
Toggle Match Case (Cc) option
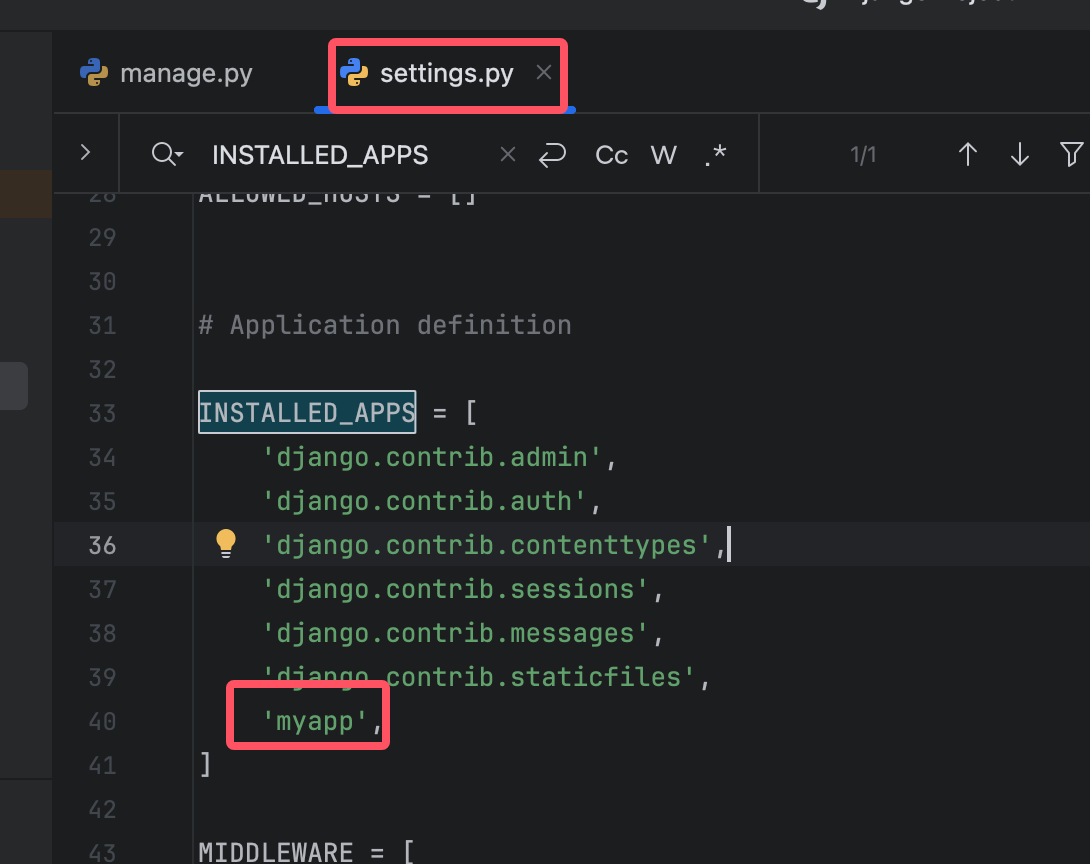pos(611,155)
